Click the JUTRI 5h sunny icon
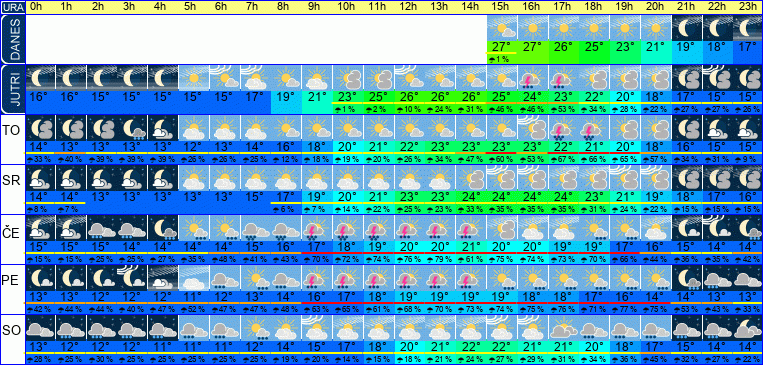763x365 pixels. pos(194,77)
